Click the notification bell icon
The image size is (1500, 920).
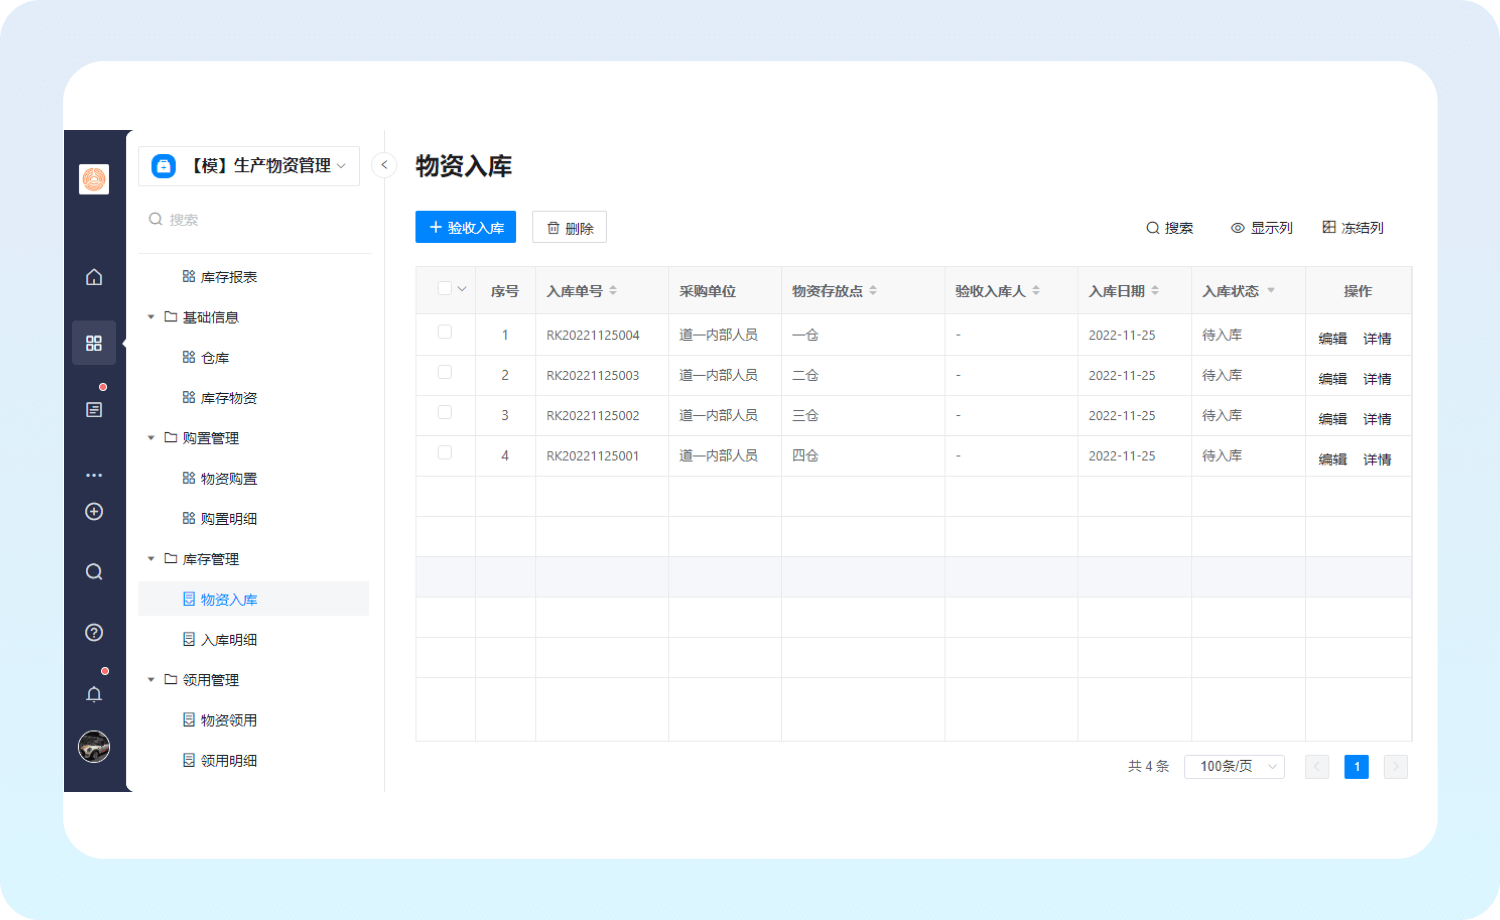pos(94,694)
